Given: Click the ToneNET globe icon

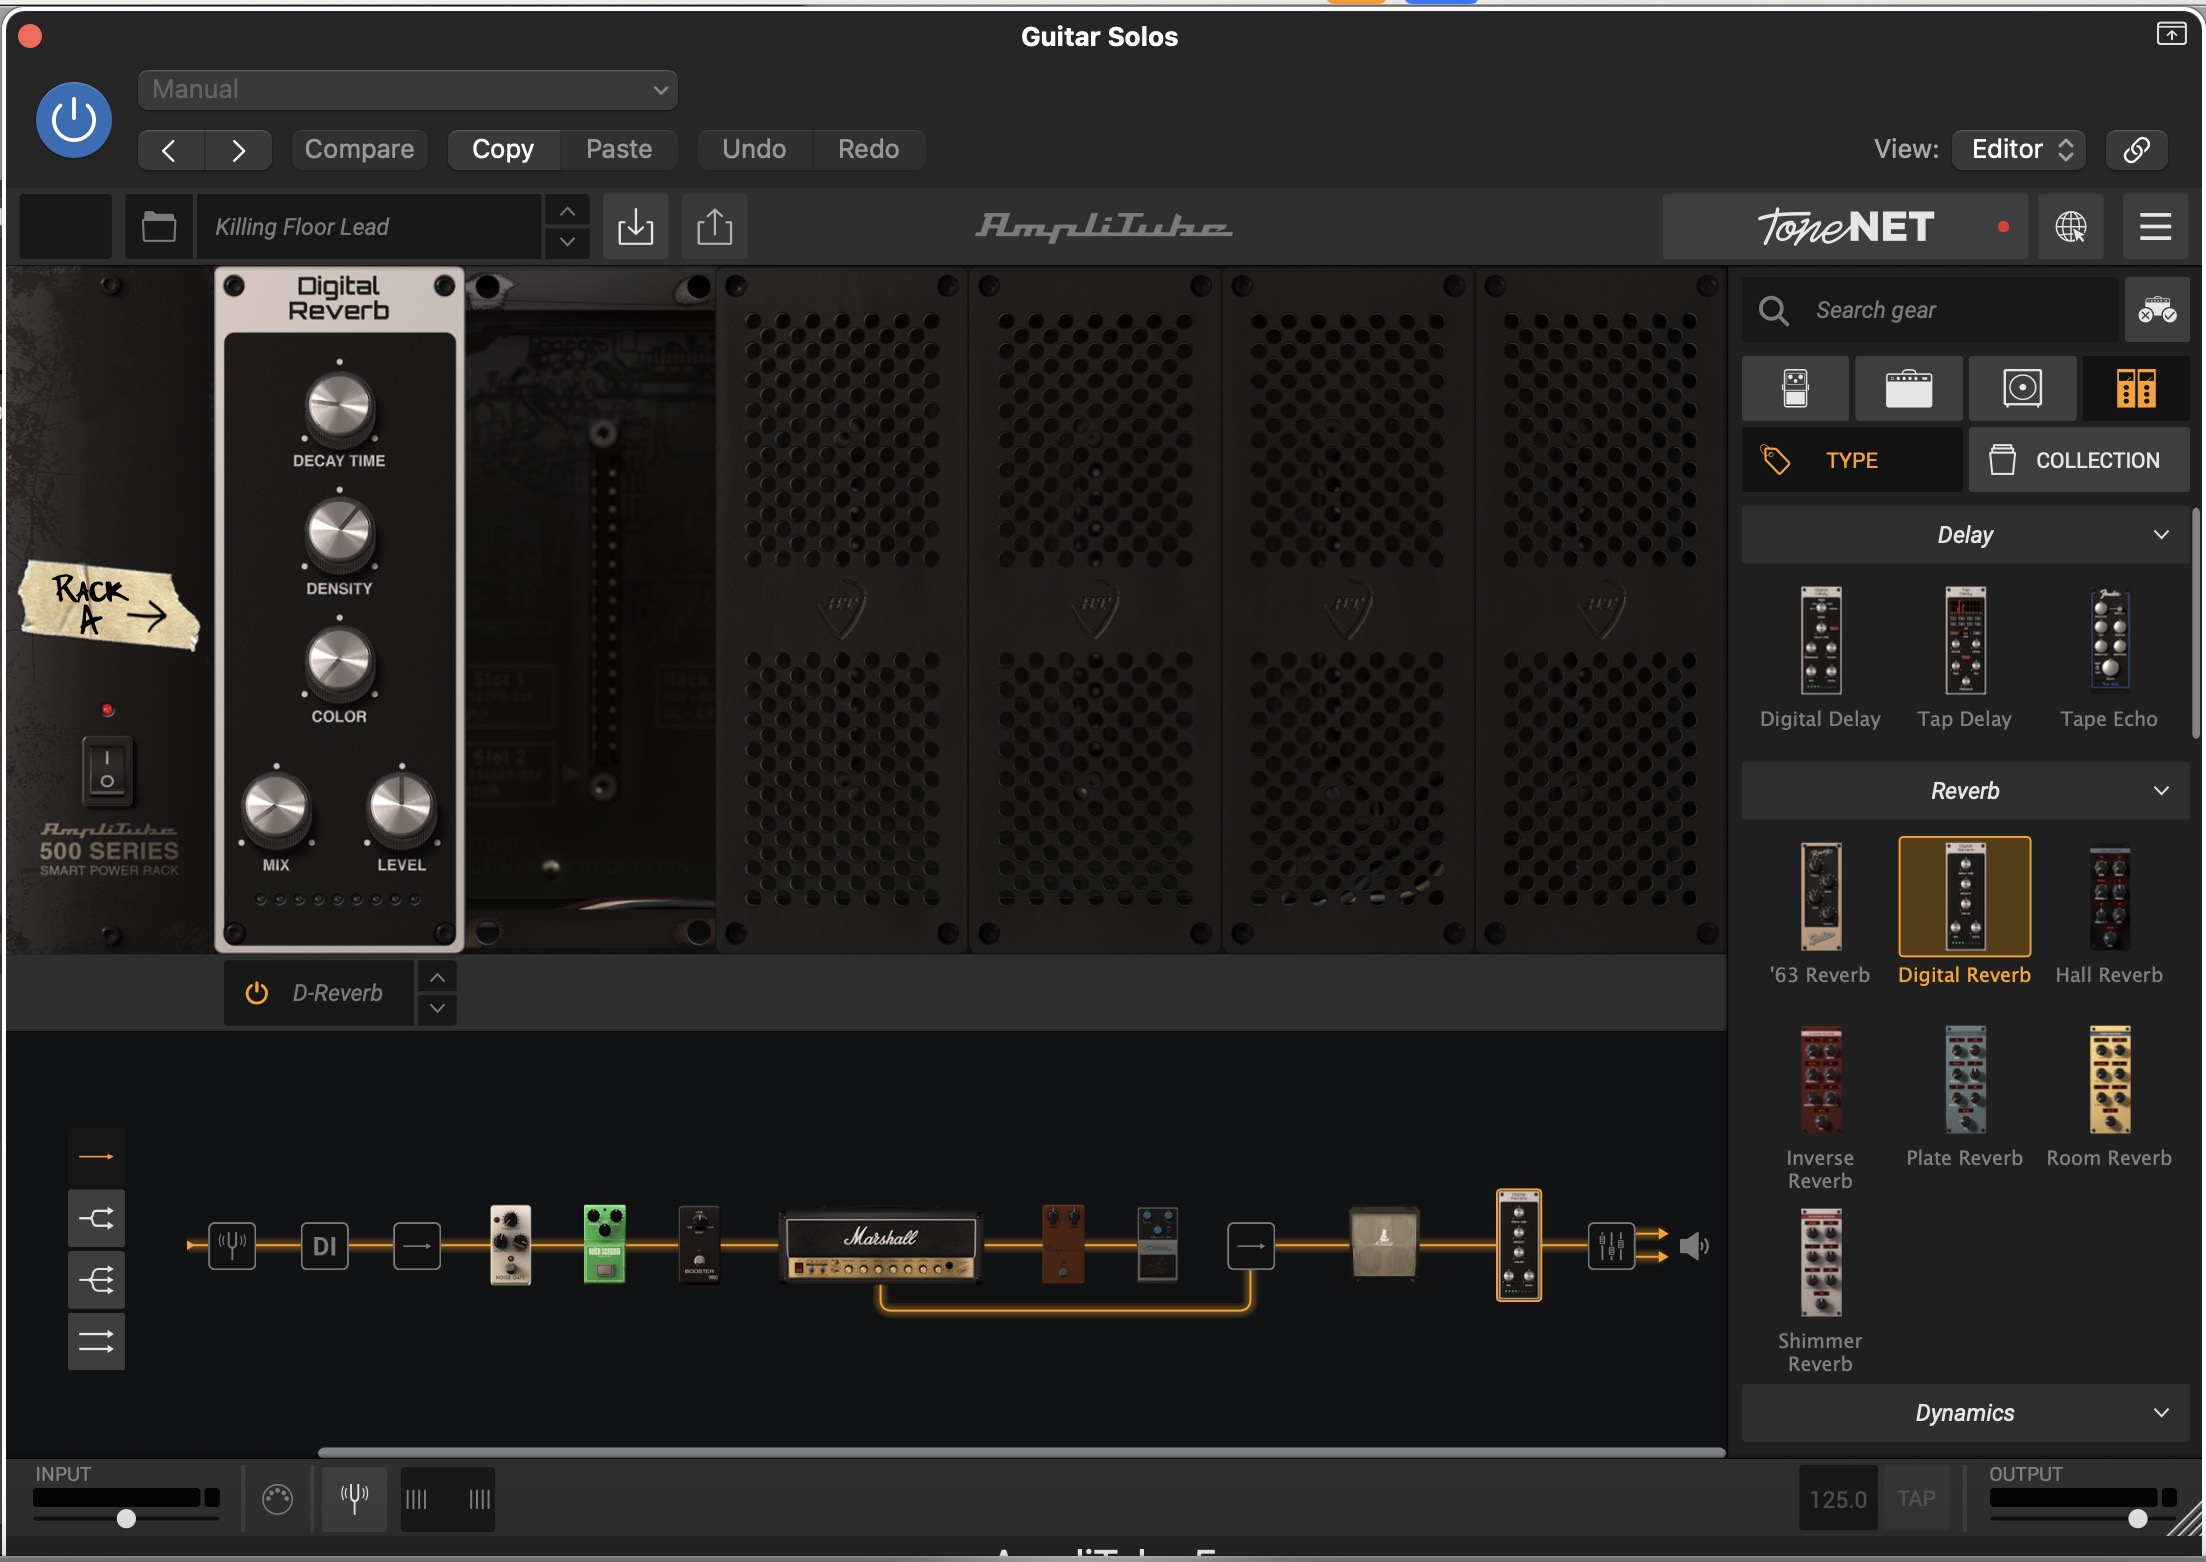Looking at the screenshot, I should 2070,227.
